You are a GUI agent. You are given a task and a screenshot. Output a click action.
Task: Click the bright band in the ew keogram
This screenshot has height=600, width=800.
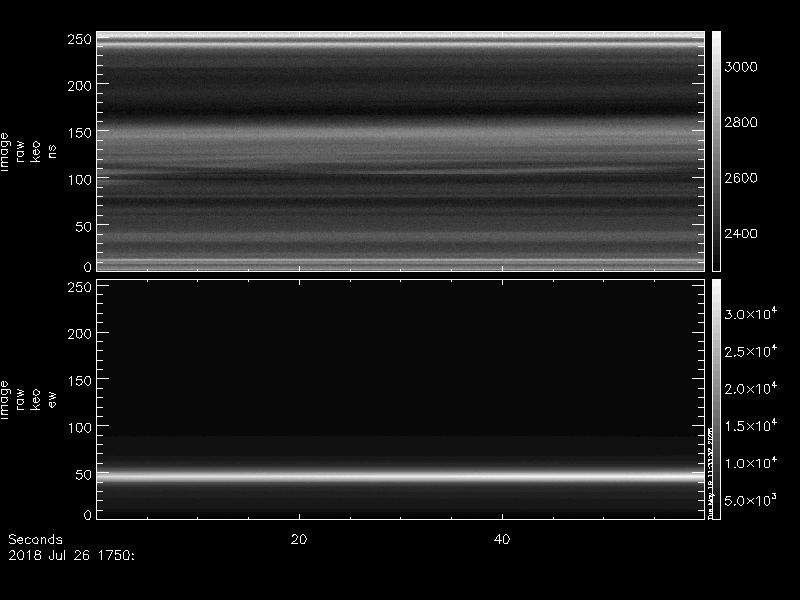pyautogui.click(x=401, y=477)
